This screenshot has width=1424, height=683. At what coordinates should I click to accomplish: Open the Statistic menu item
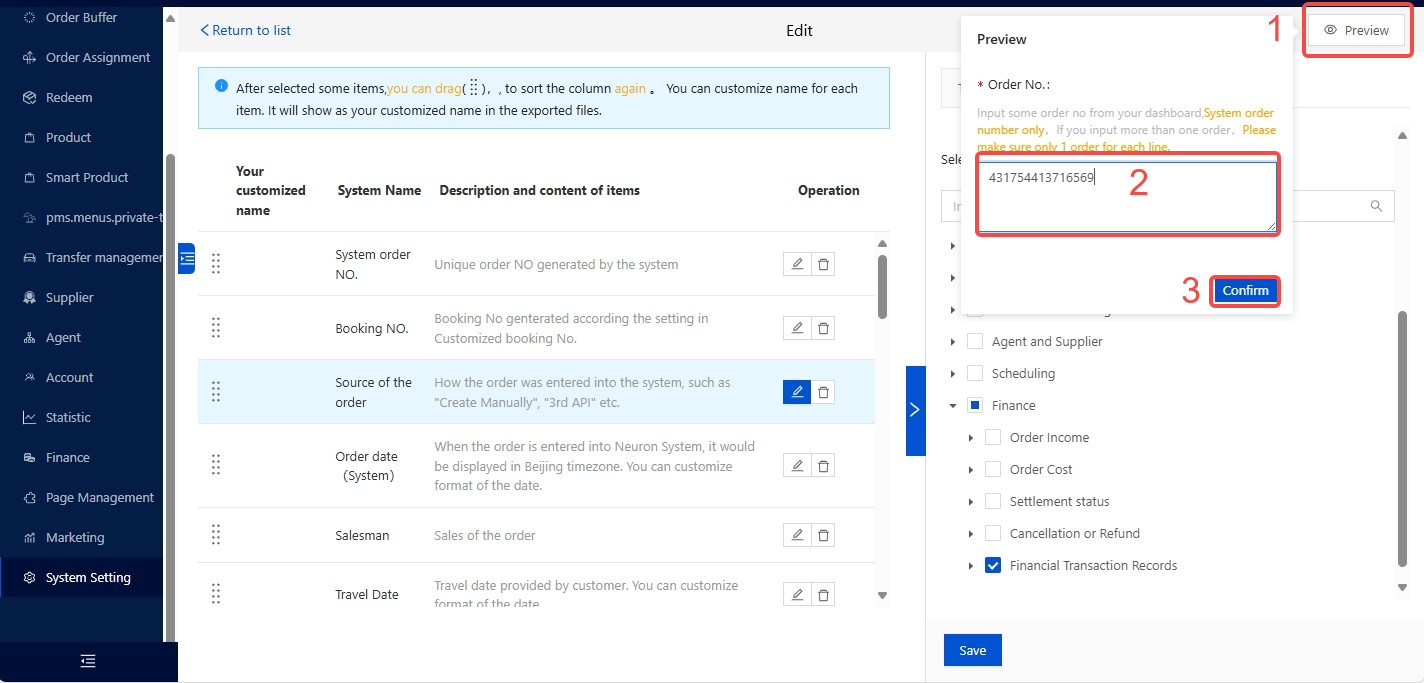68,417
